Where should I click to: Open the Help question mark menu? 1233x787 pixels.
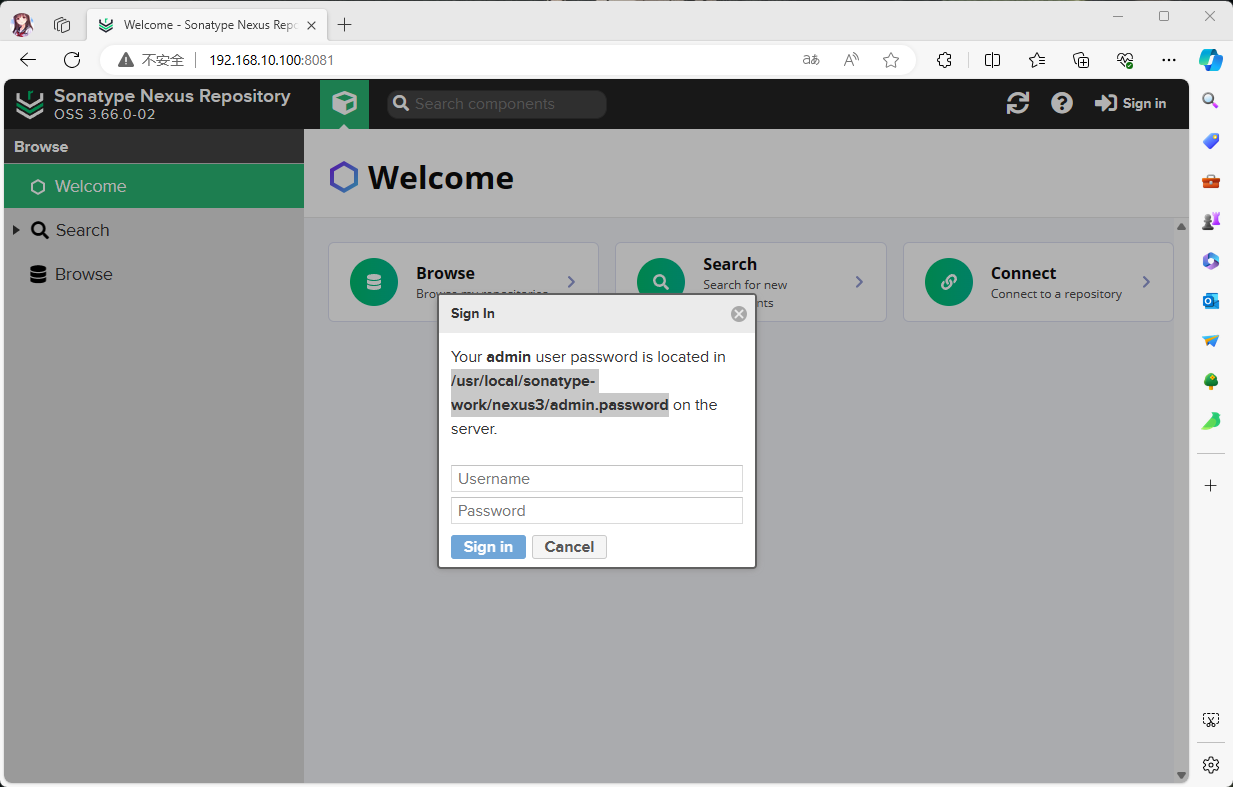tap(1062, 103)
